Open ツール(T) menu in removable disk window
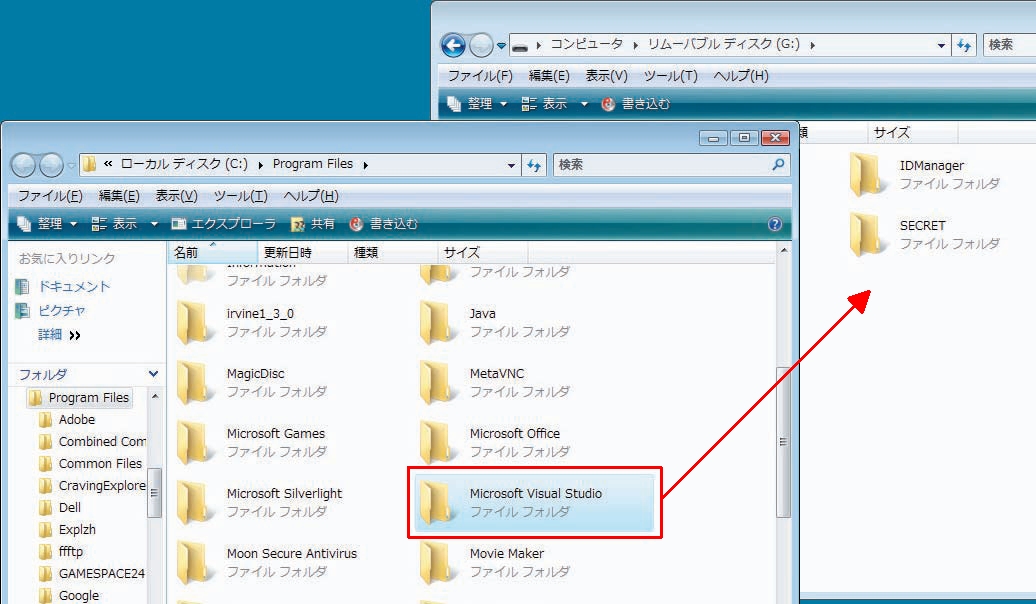 671,75
